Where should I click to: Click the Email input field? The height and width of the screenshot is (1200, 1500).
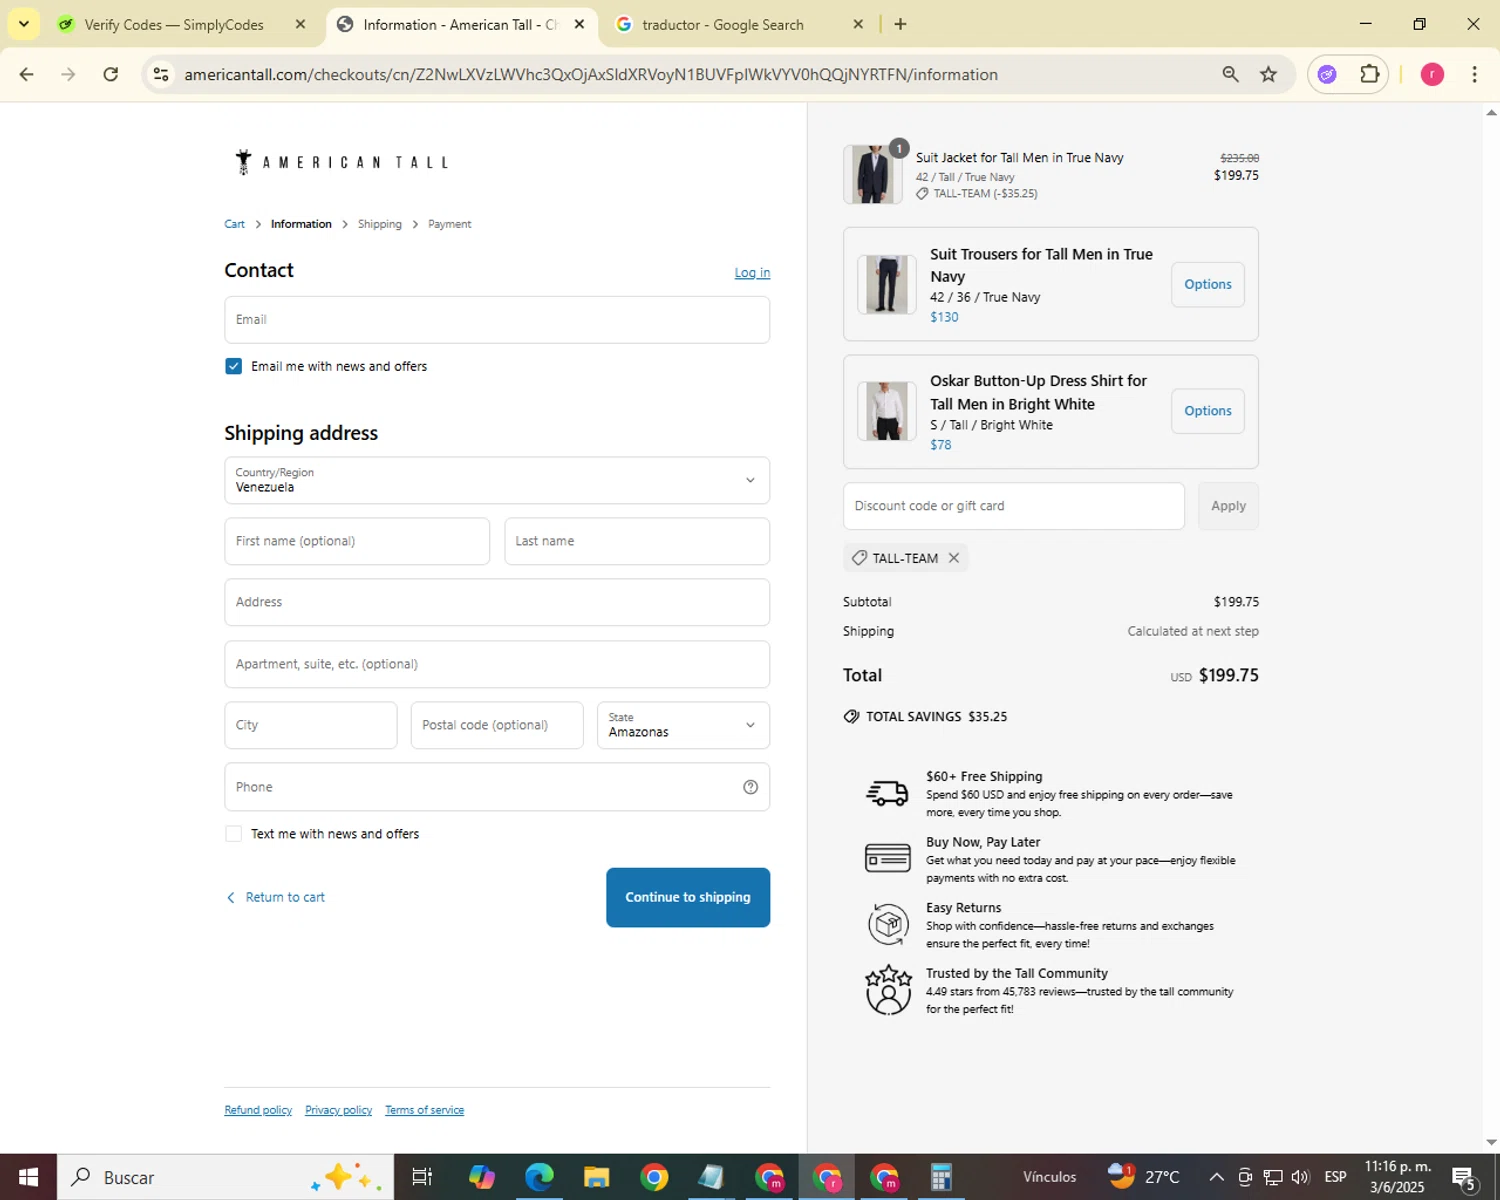click(497, 320)
